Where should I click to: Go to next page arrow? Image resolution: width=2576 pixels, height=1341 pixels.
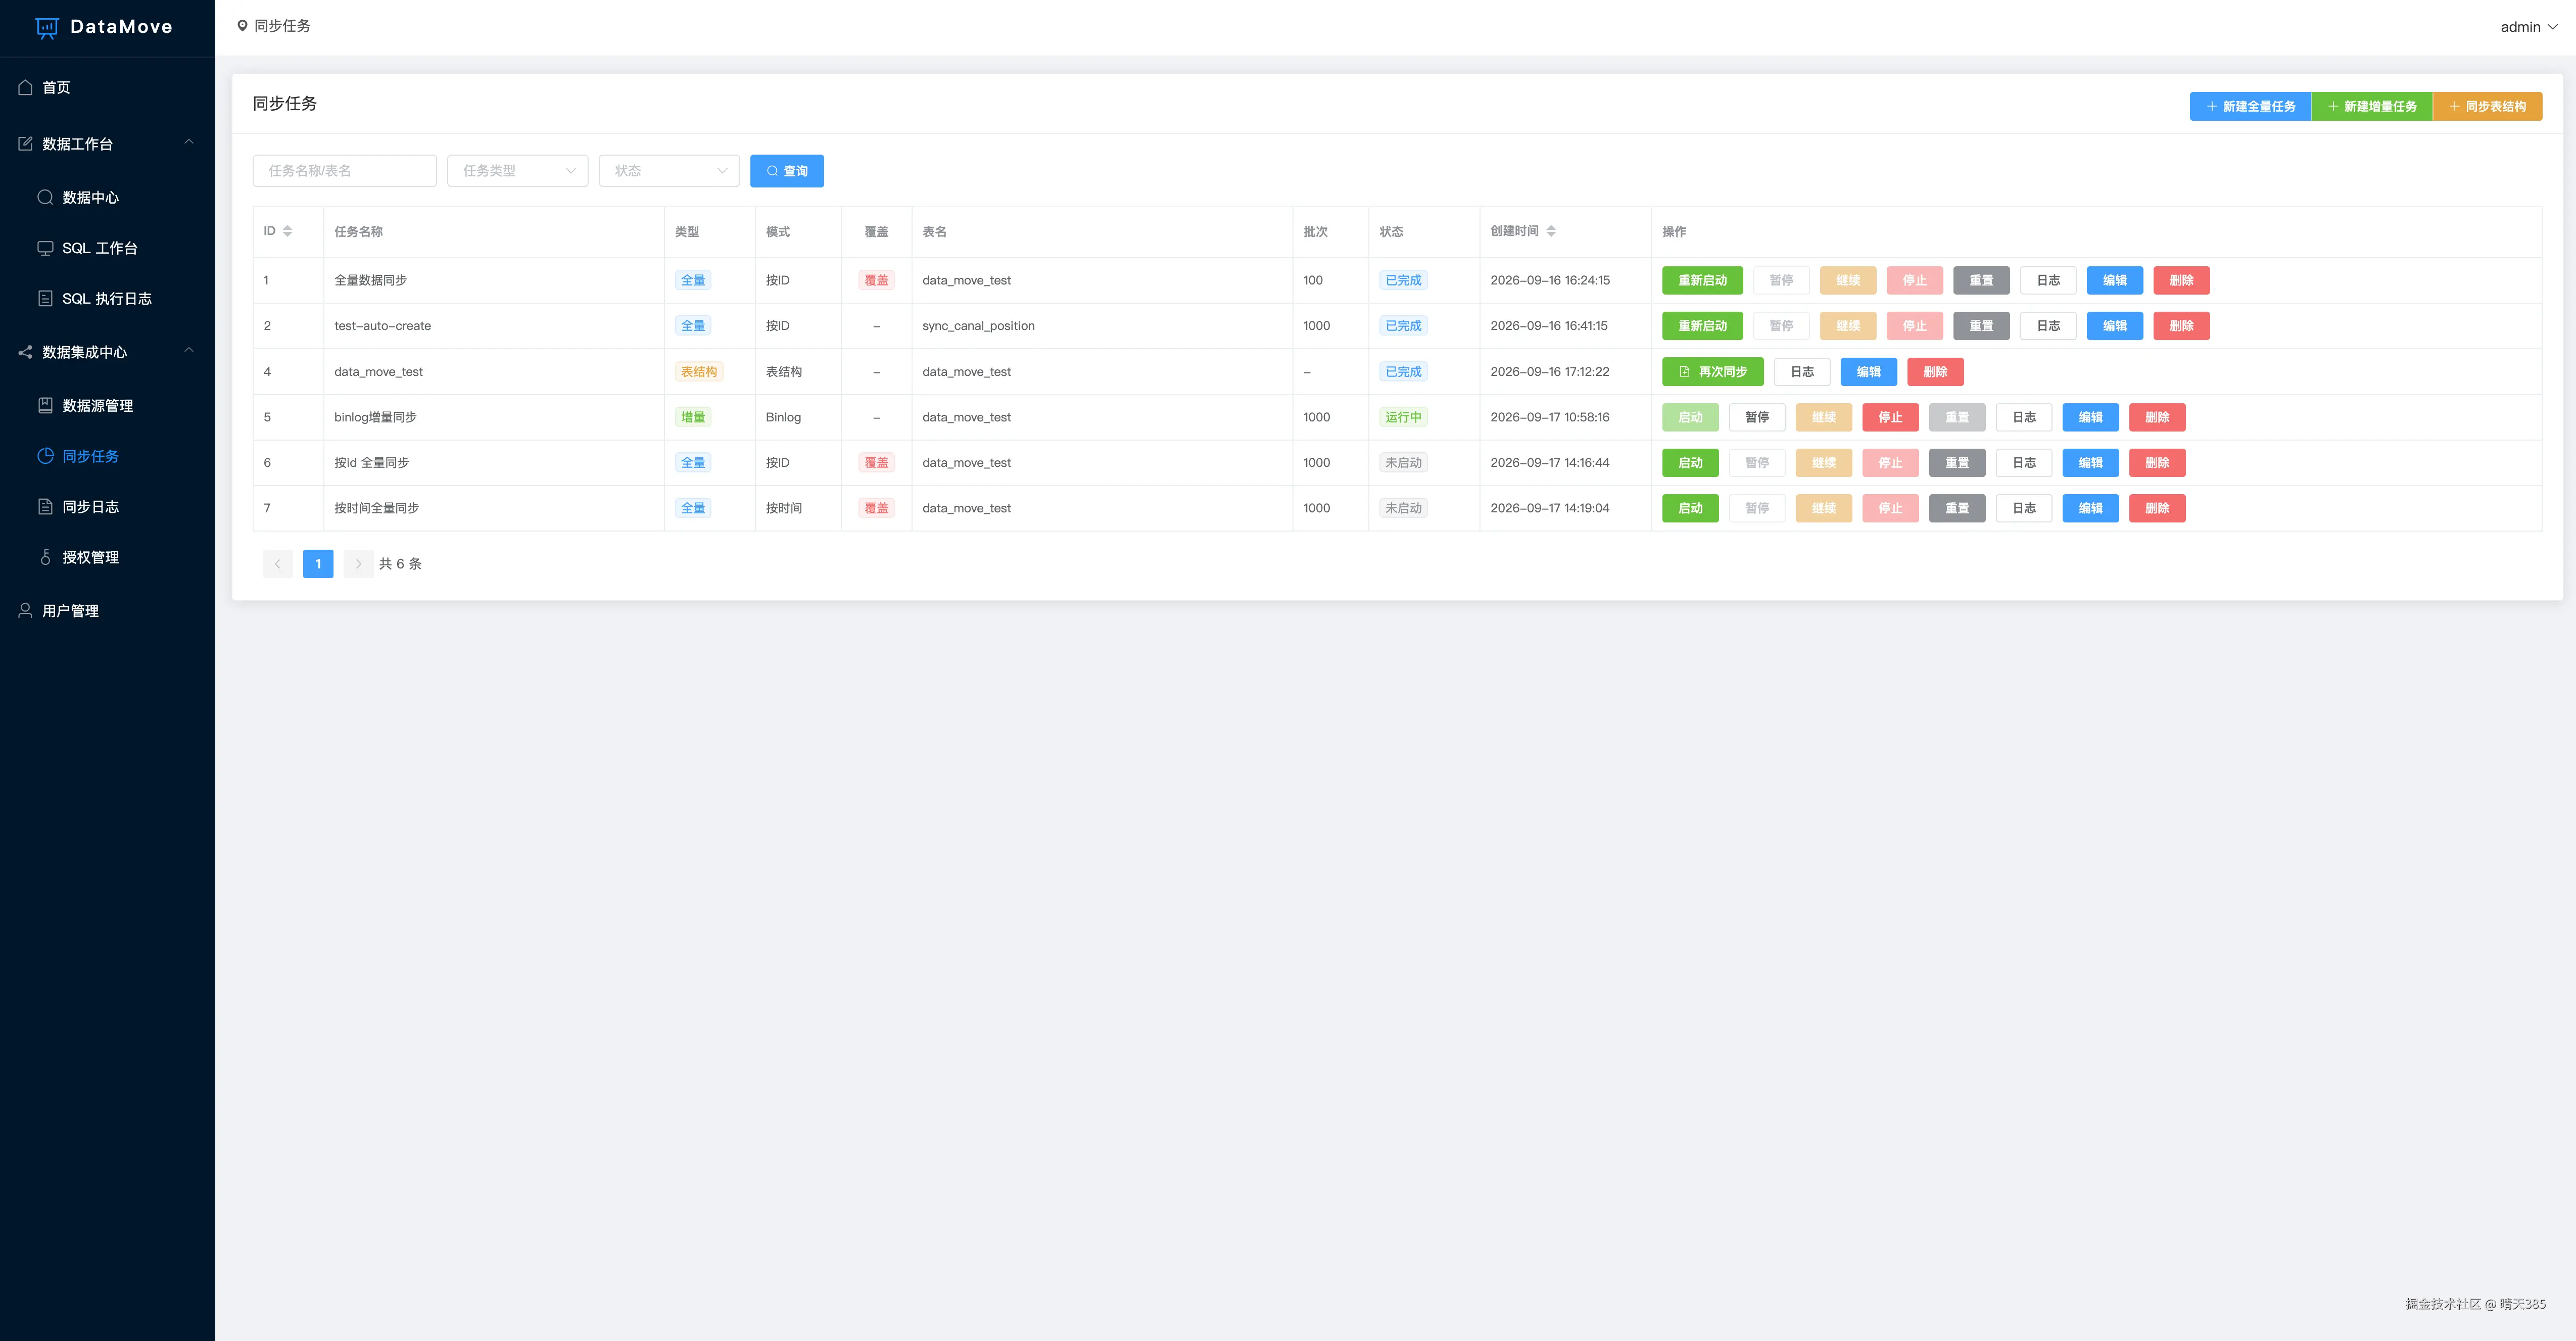click(358, 564)
